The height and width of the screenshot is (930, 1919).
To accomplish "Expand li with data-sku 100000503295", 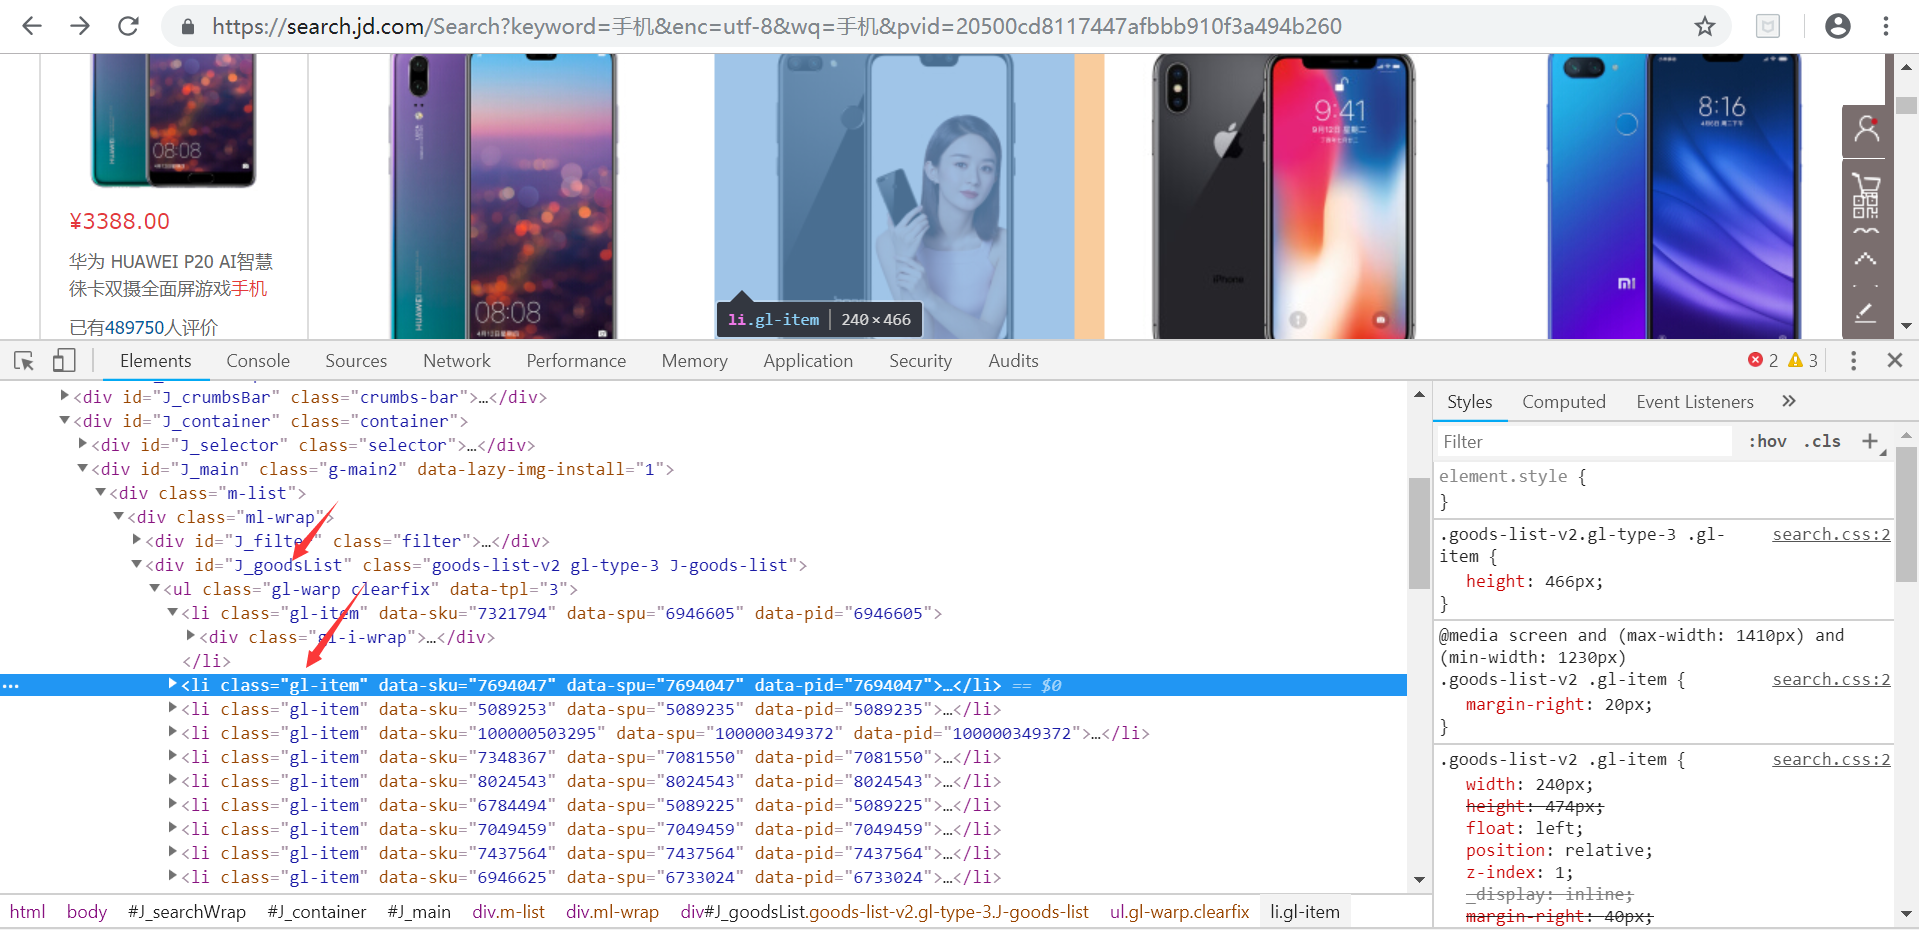I will (x=172, y=732).
